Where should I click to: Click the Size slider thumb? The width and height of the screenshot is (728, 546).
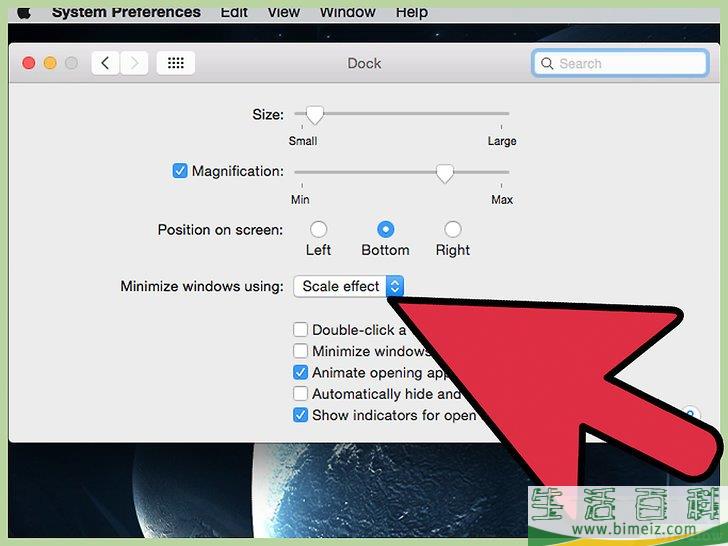(315, 115)
